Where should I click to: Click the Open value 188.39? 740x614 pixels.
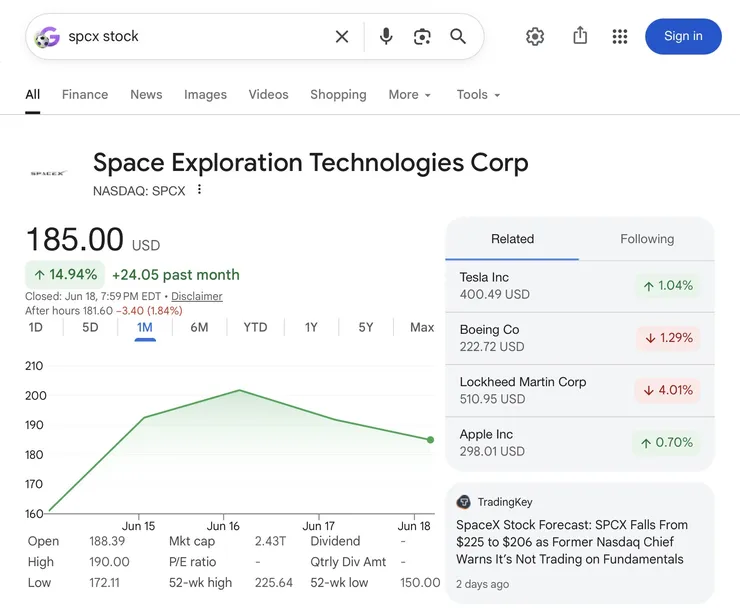[x=107, y=541]
